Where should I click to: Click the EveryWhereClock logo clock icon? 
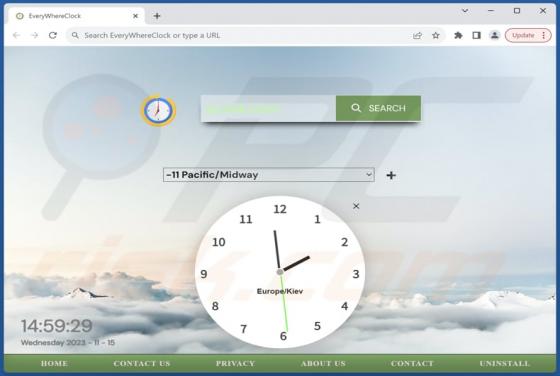coord(158,110)
